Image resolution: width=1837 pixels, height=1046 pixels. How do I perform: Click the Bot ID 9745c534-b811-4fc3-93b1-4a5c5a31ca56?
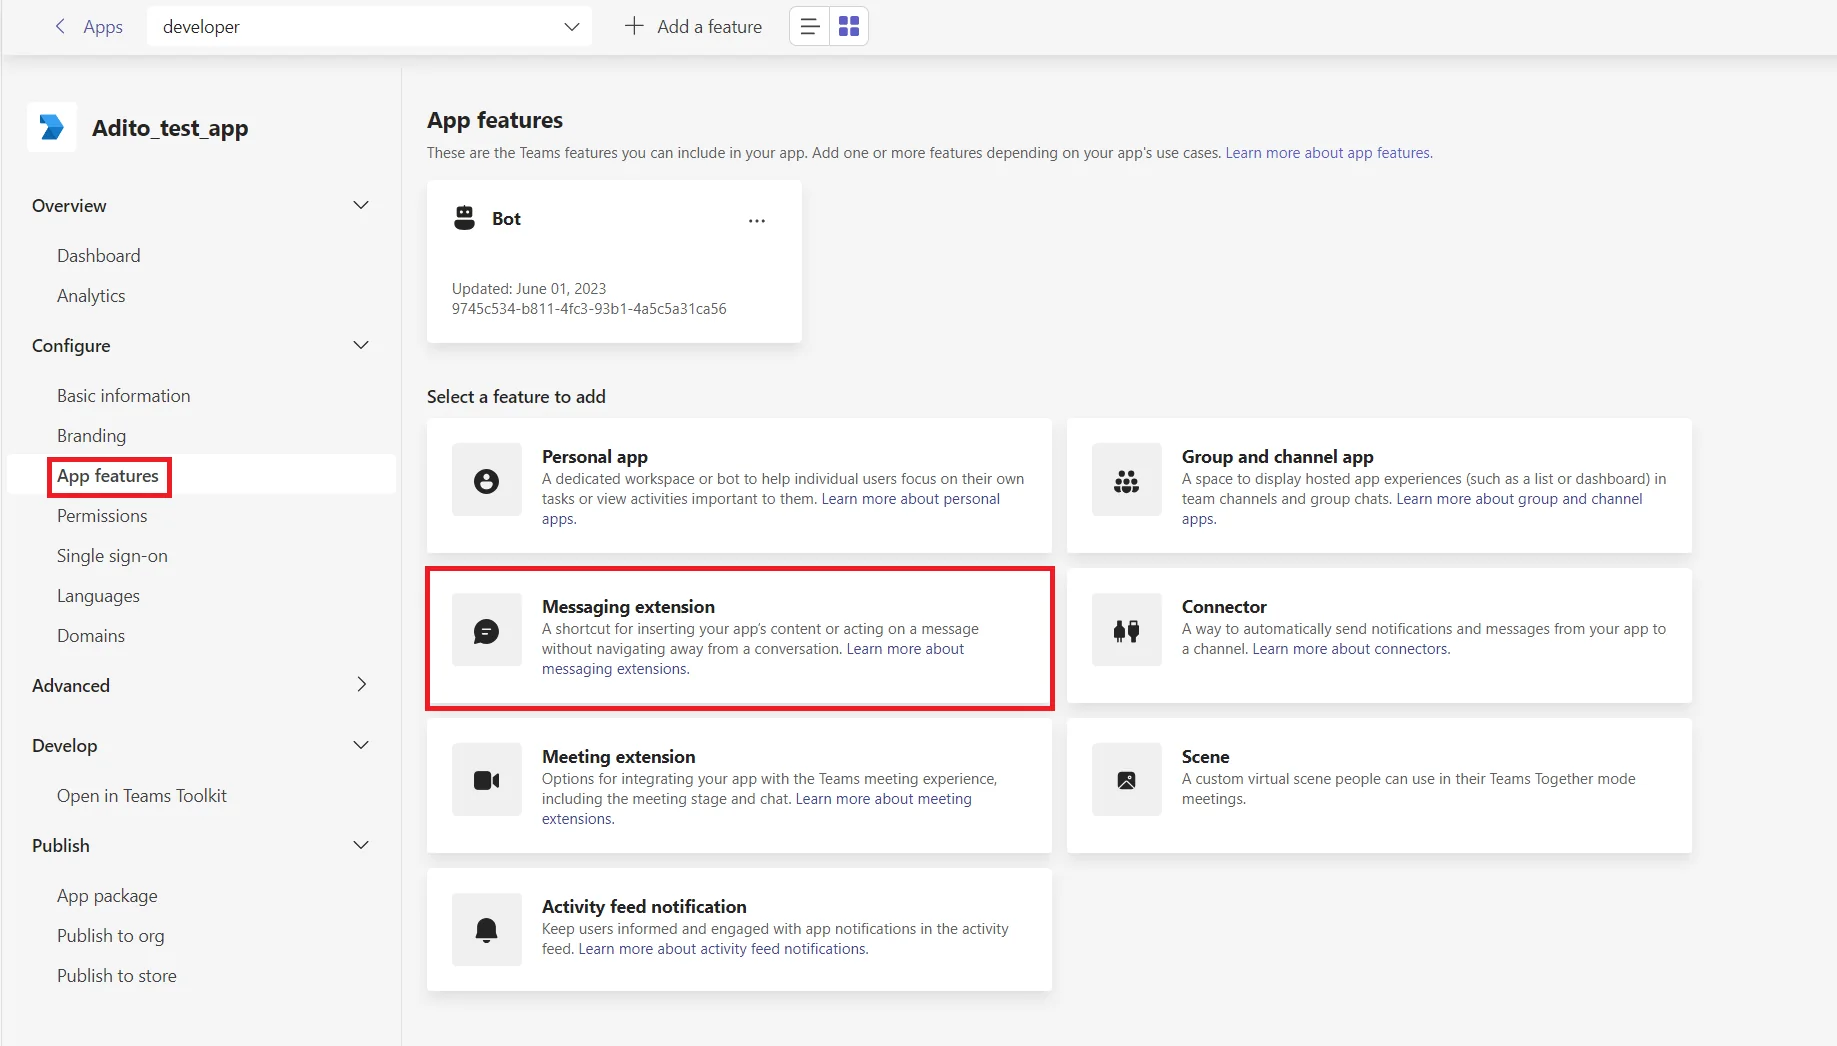point(589,309)
